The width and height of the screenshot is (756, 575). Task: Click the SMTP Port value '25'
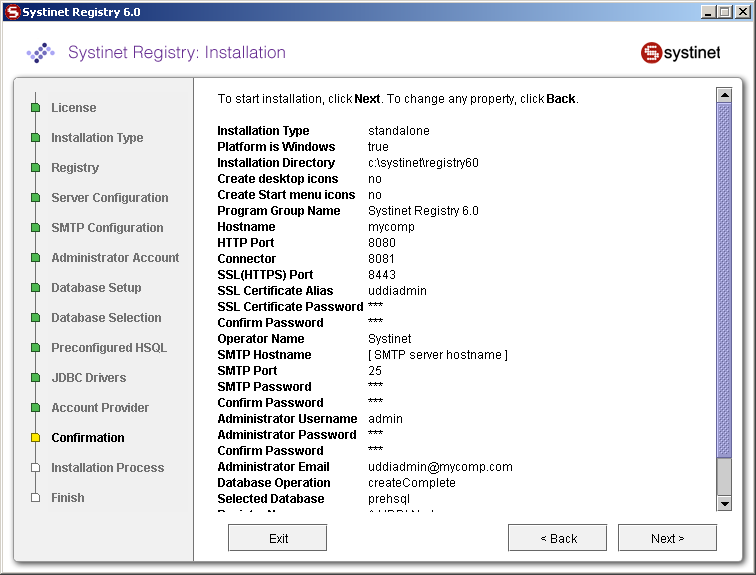(375, 371)
